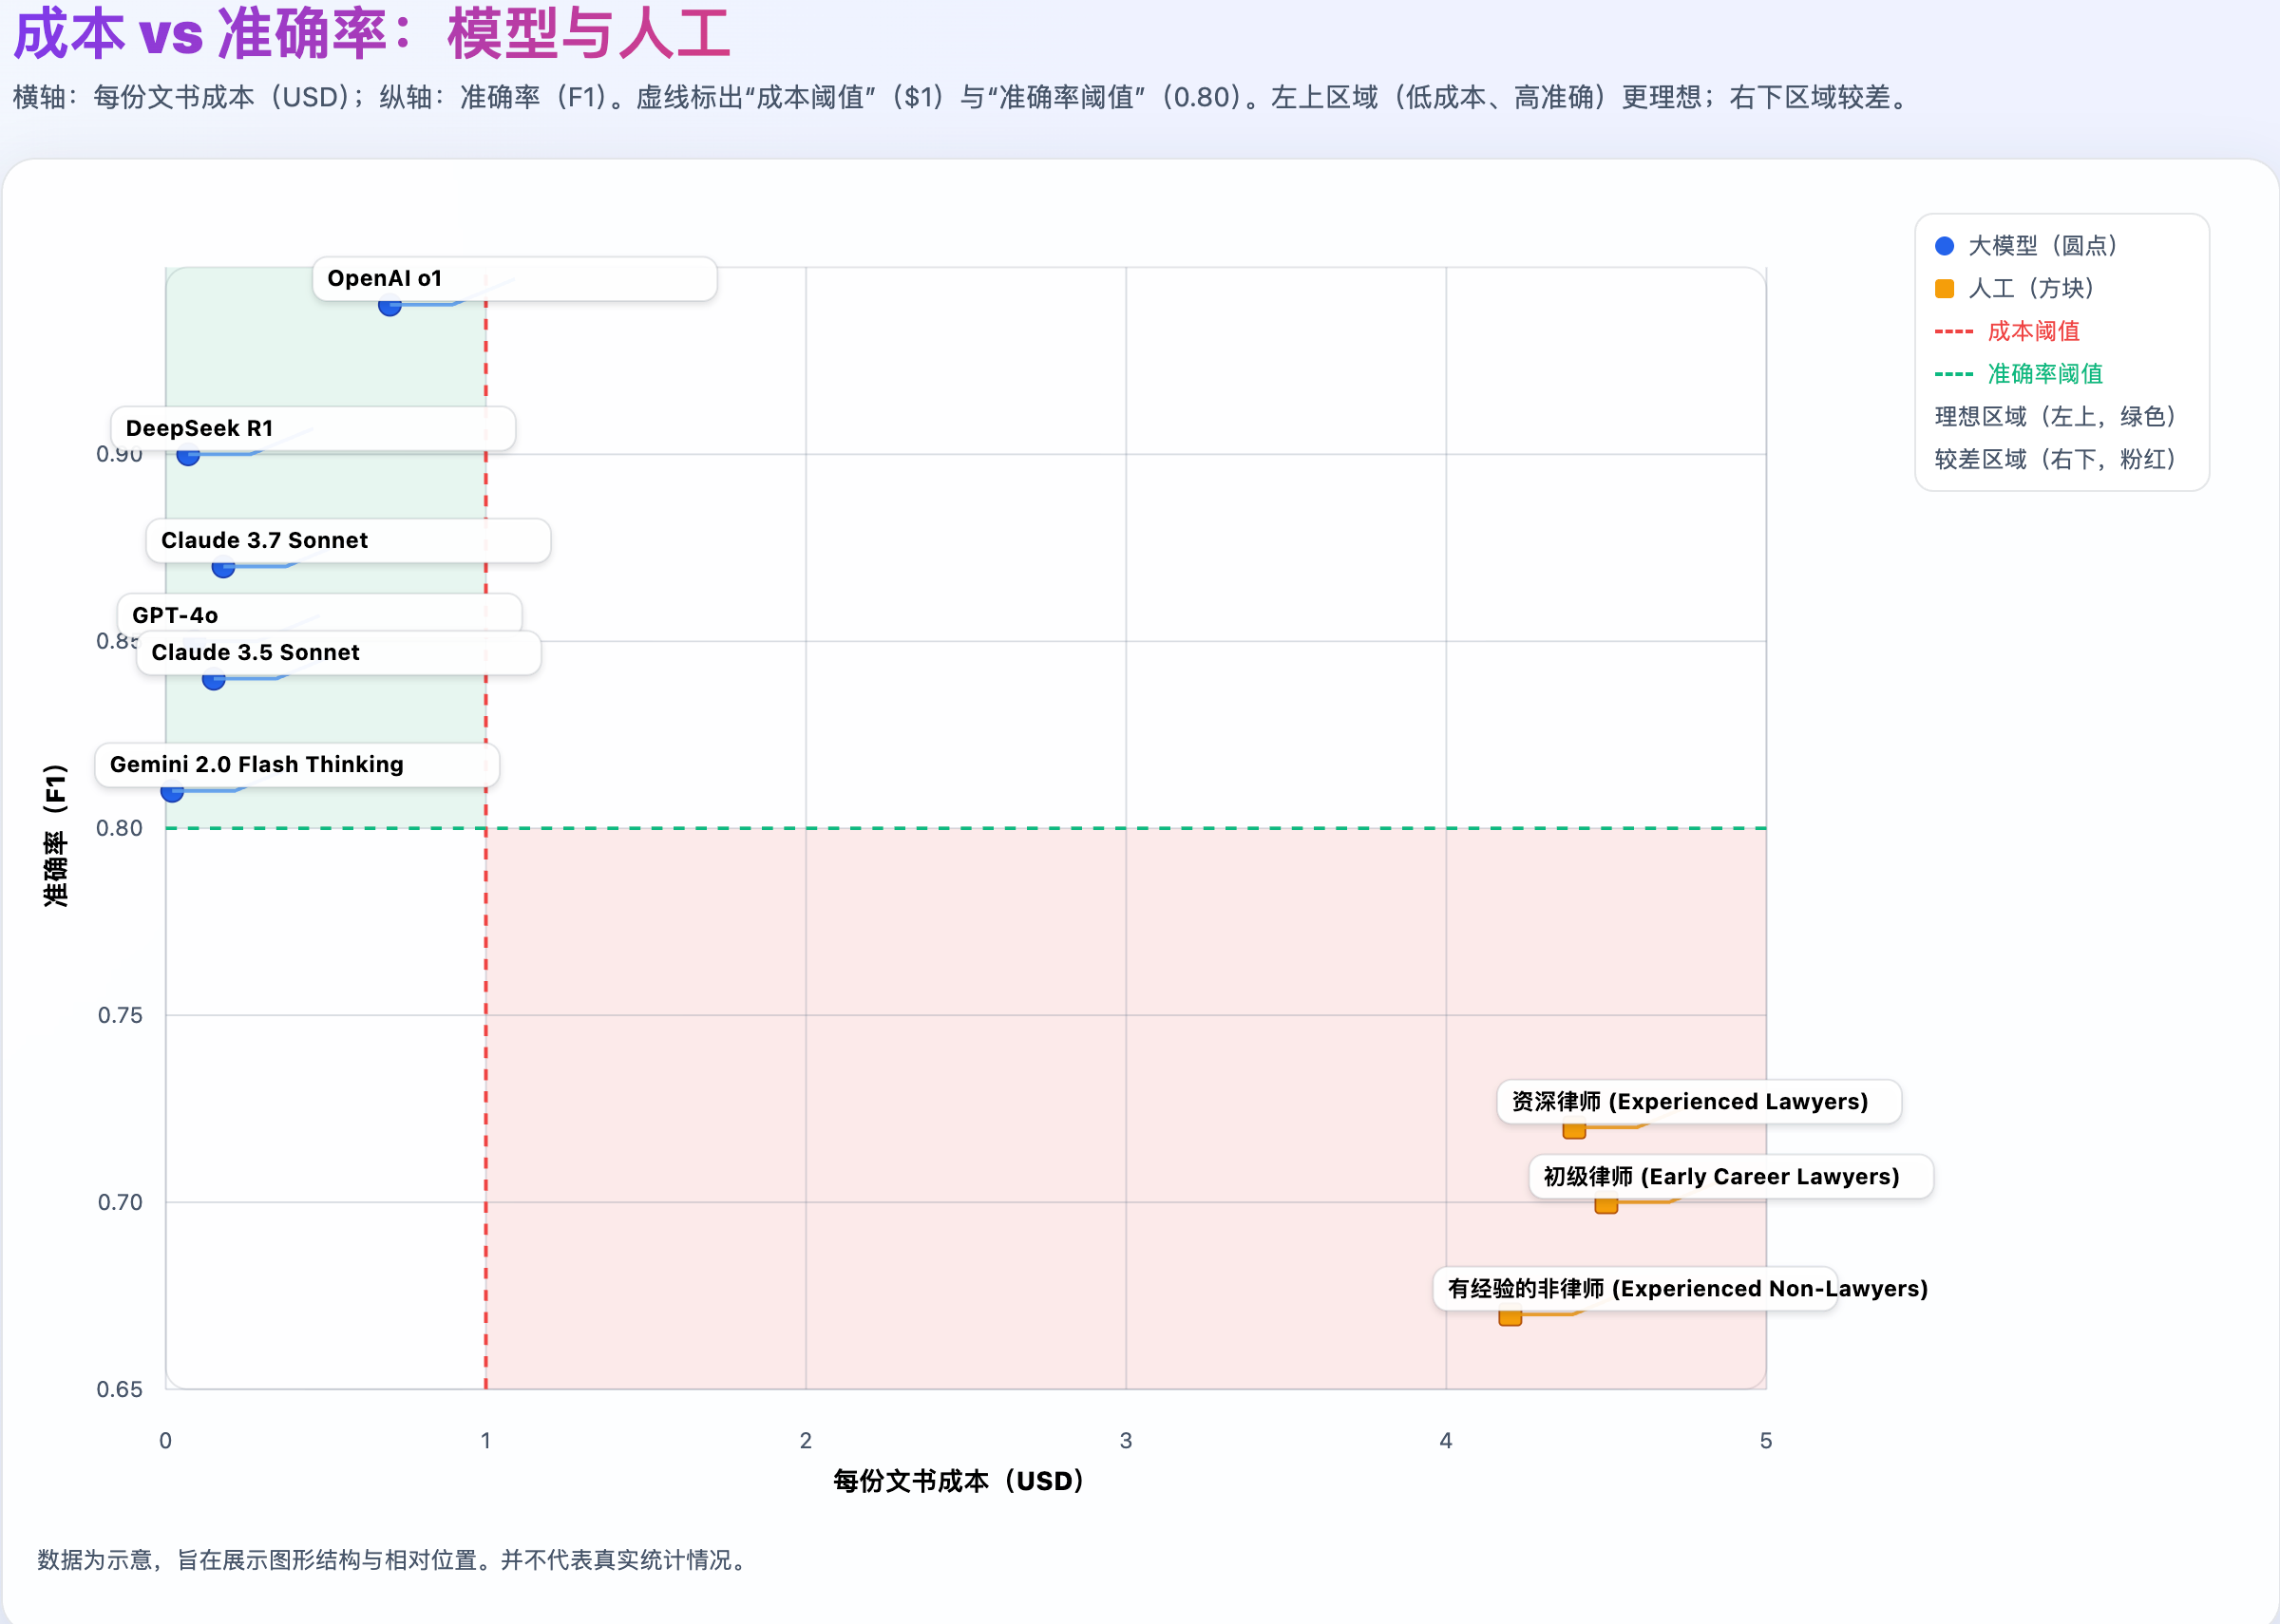Click the 资深律师 orange square marker
This screenshot has width=2280, height=1624.
[x=1573, y=1131]
